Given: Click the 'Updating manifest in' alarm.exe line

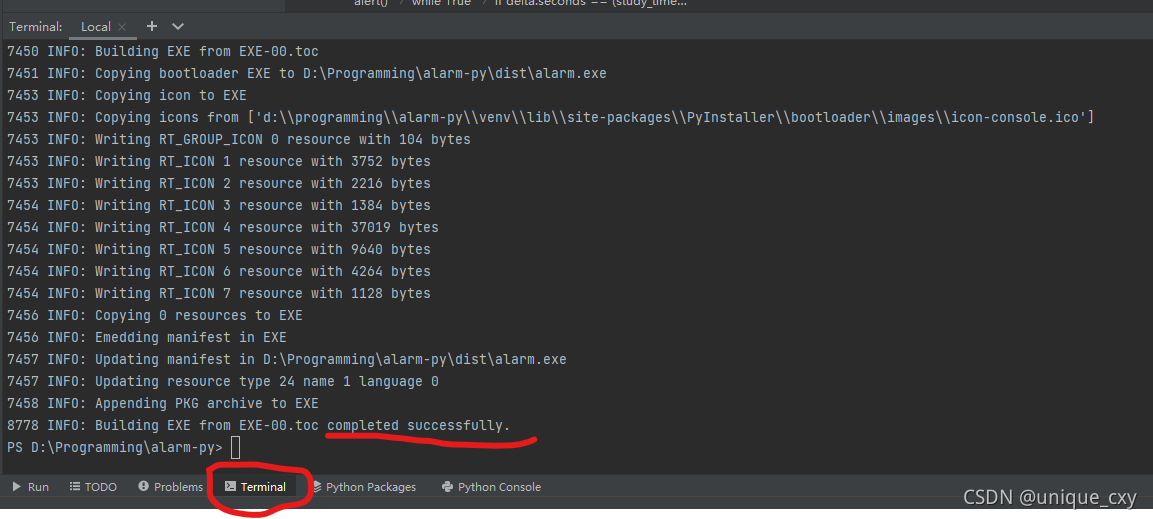Looking at the screenshot, I should pyautogui.click(x=287, y=360).
